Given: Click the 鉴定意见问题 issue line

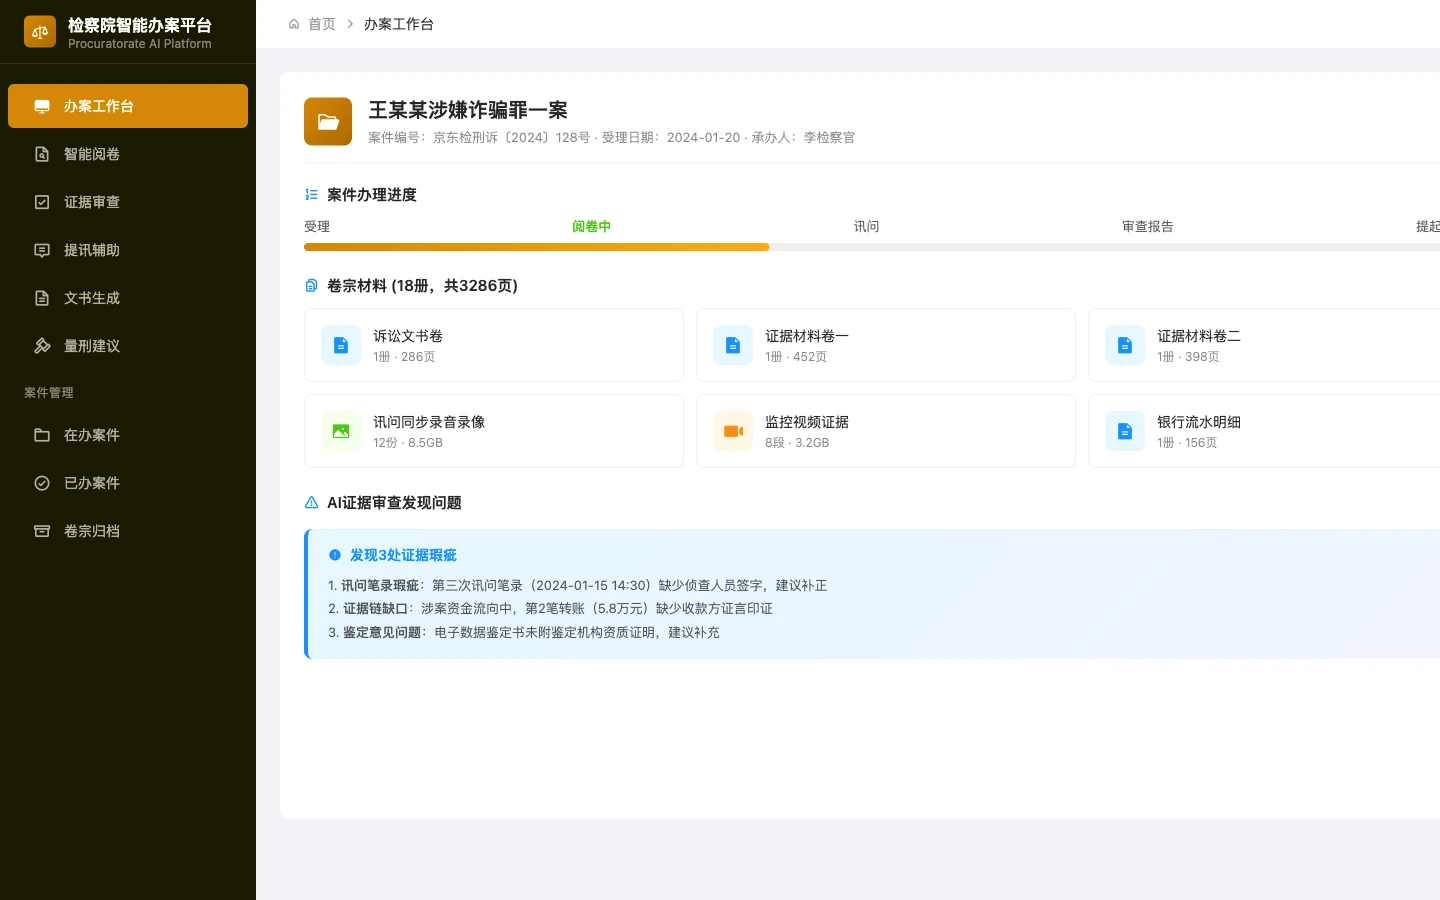Looking at the screenshot, I should [524, 633].
